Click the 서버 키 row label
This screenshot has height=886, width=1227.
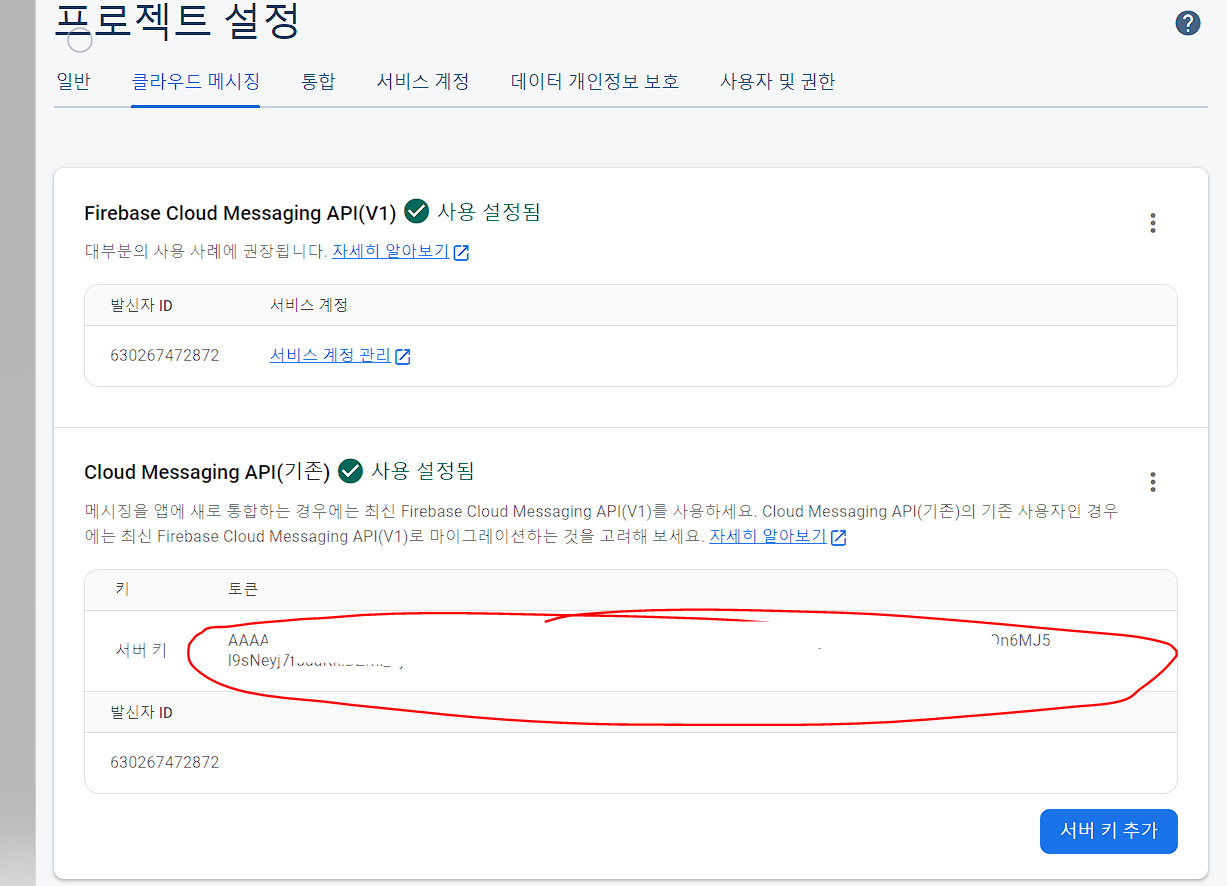(141, 651)
